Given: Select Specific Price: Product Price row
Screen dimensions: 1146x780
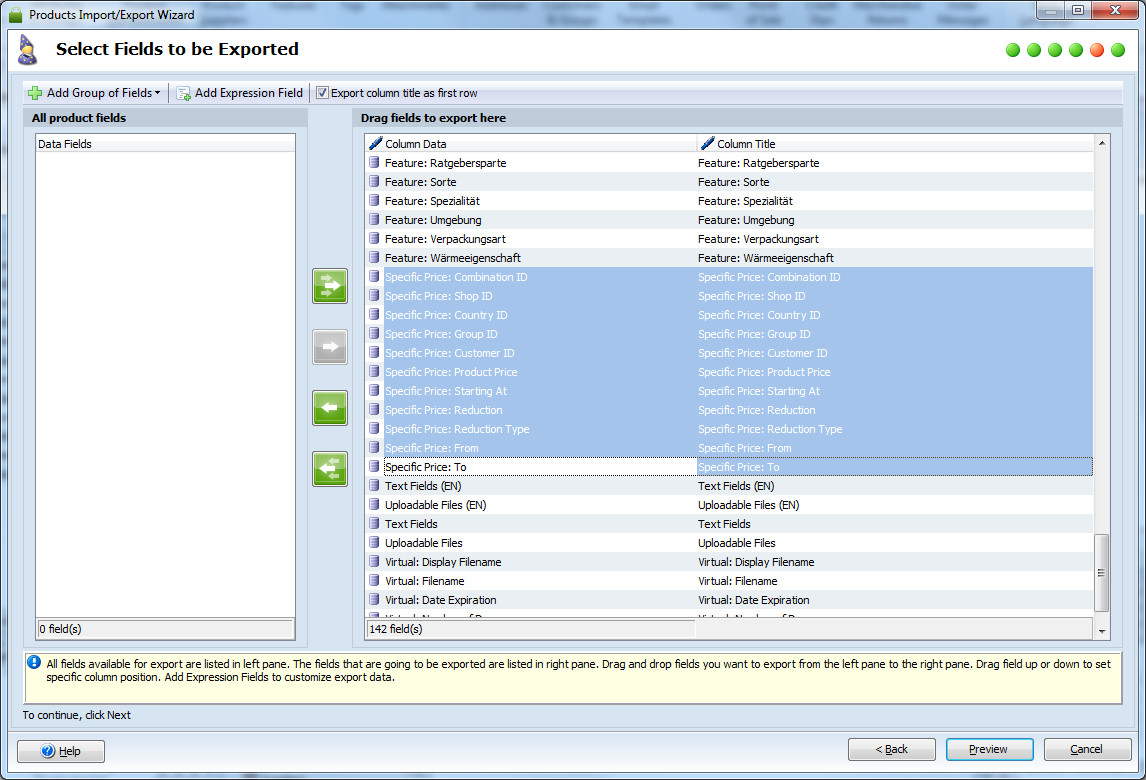Looking at the screenshot, I should [729, 371].
